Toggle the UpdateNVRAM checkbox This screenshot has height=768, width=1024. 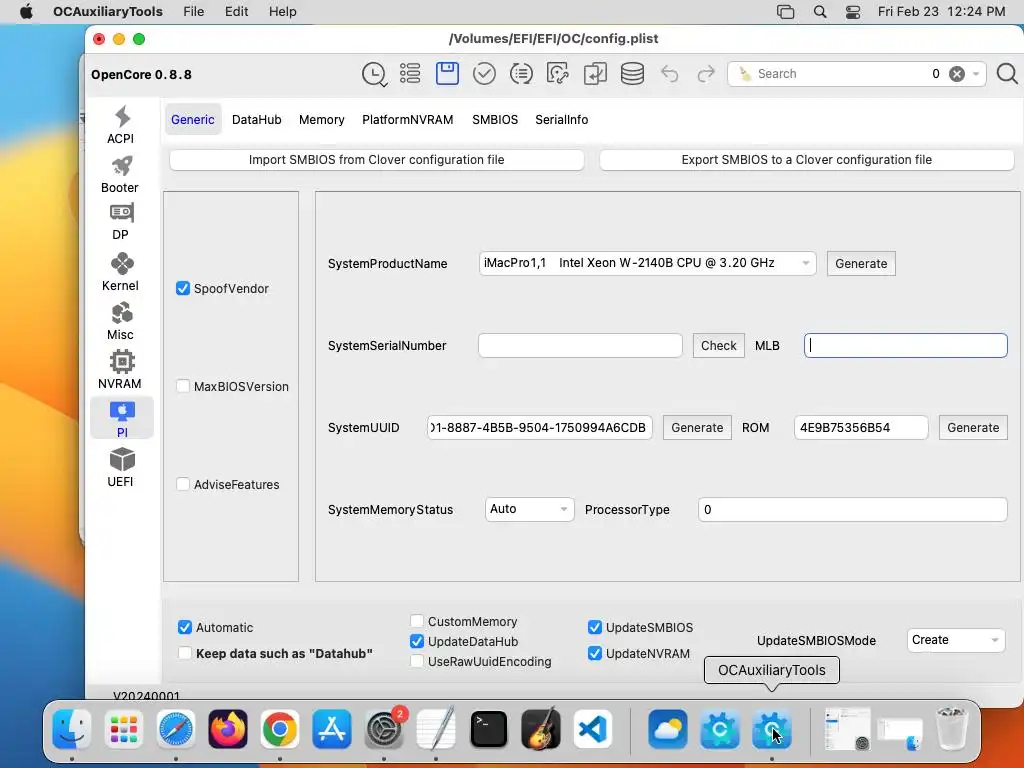(595, 654)
